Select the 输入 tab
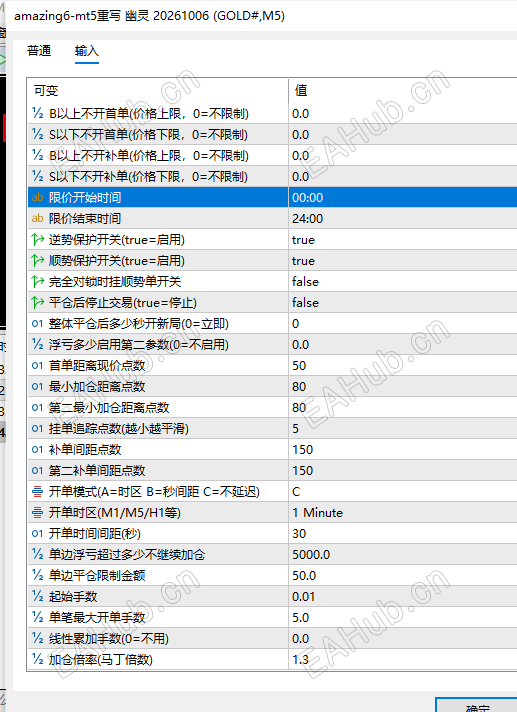This screenshot has width=517, height=712. tap(87, 51)
